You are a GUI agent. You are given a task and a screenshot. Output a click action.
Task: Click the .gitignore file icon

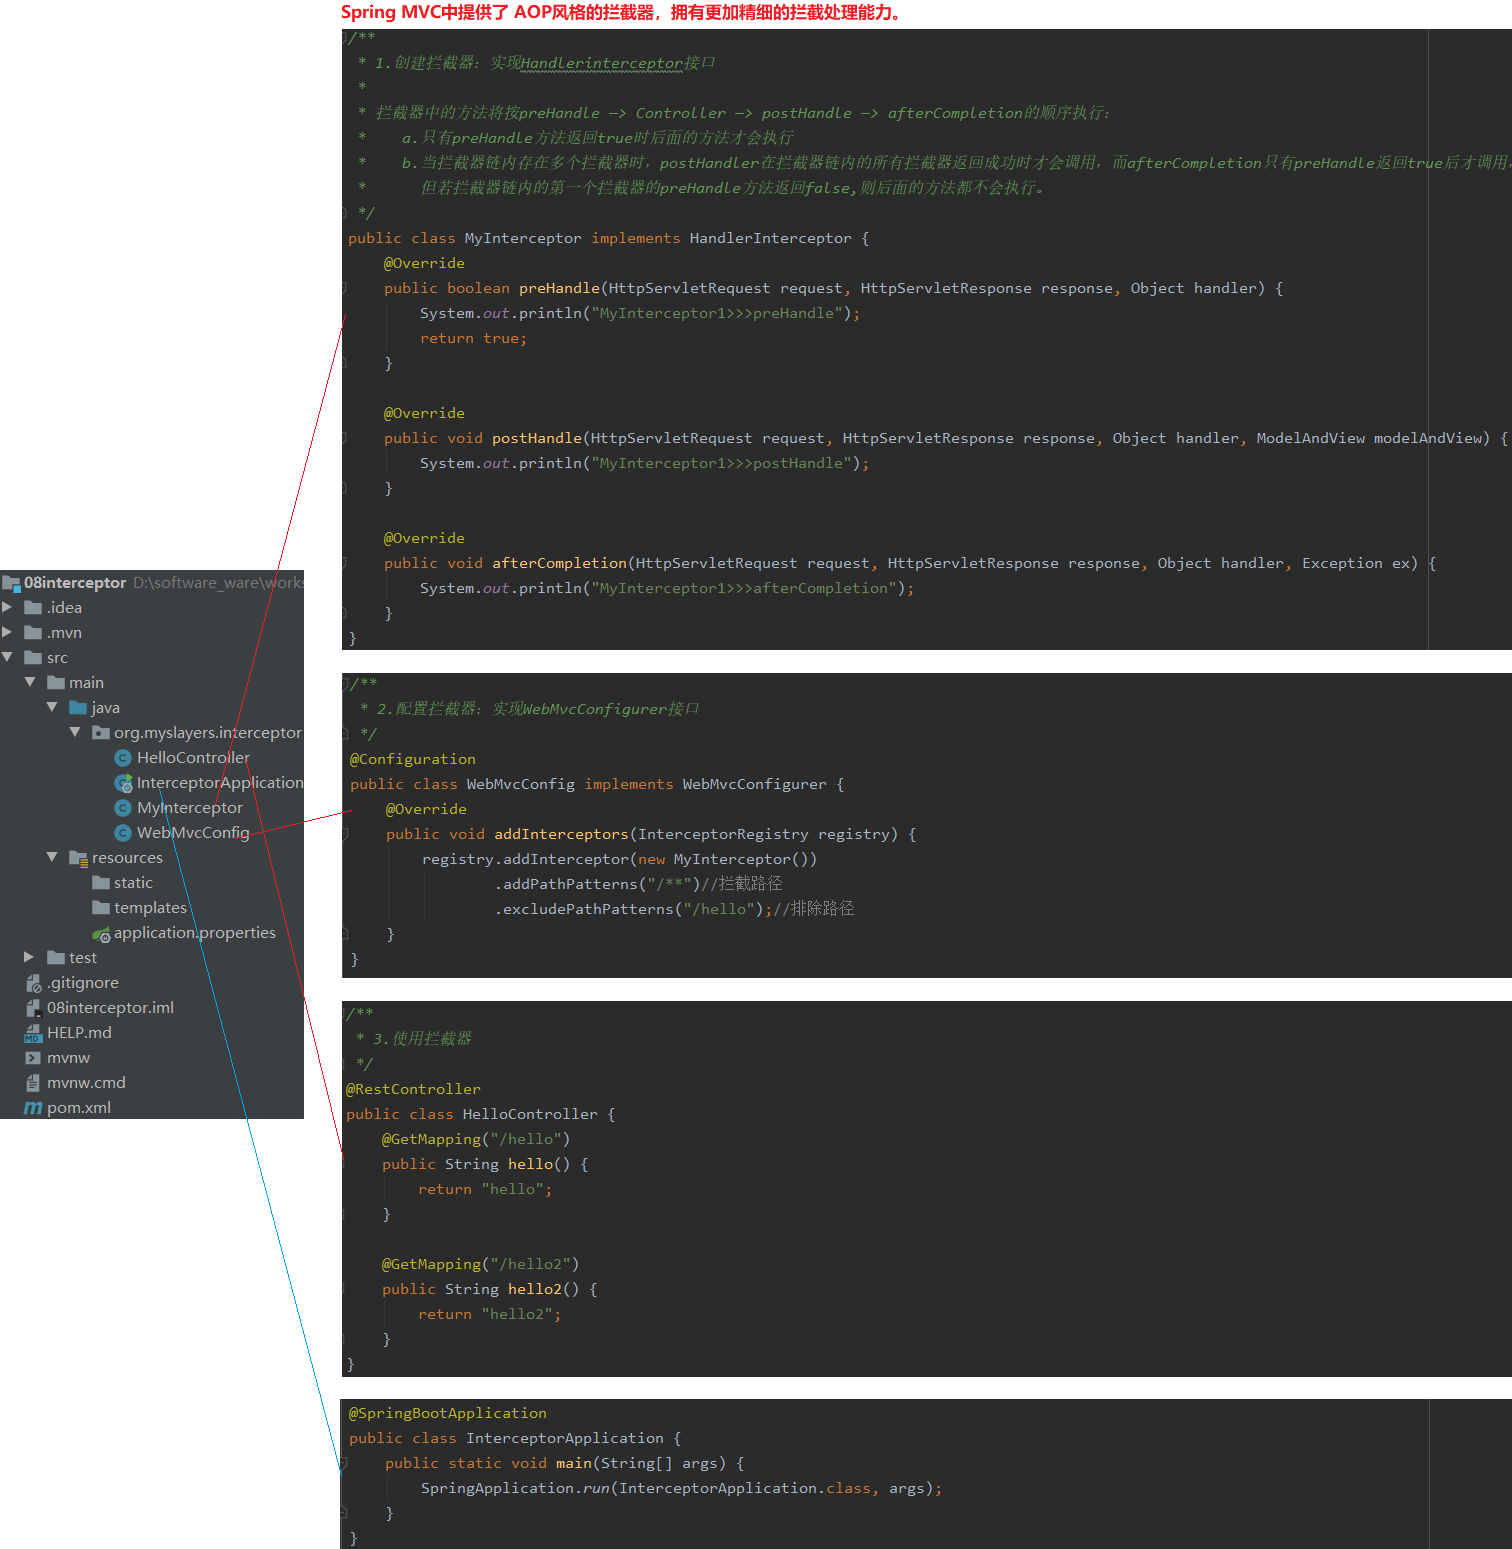pyautogui.click(x=33, y=983)
